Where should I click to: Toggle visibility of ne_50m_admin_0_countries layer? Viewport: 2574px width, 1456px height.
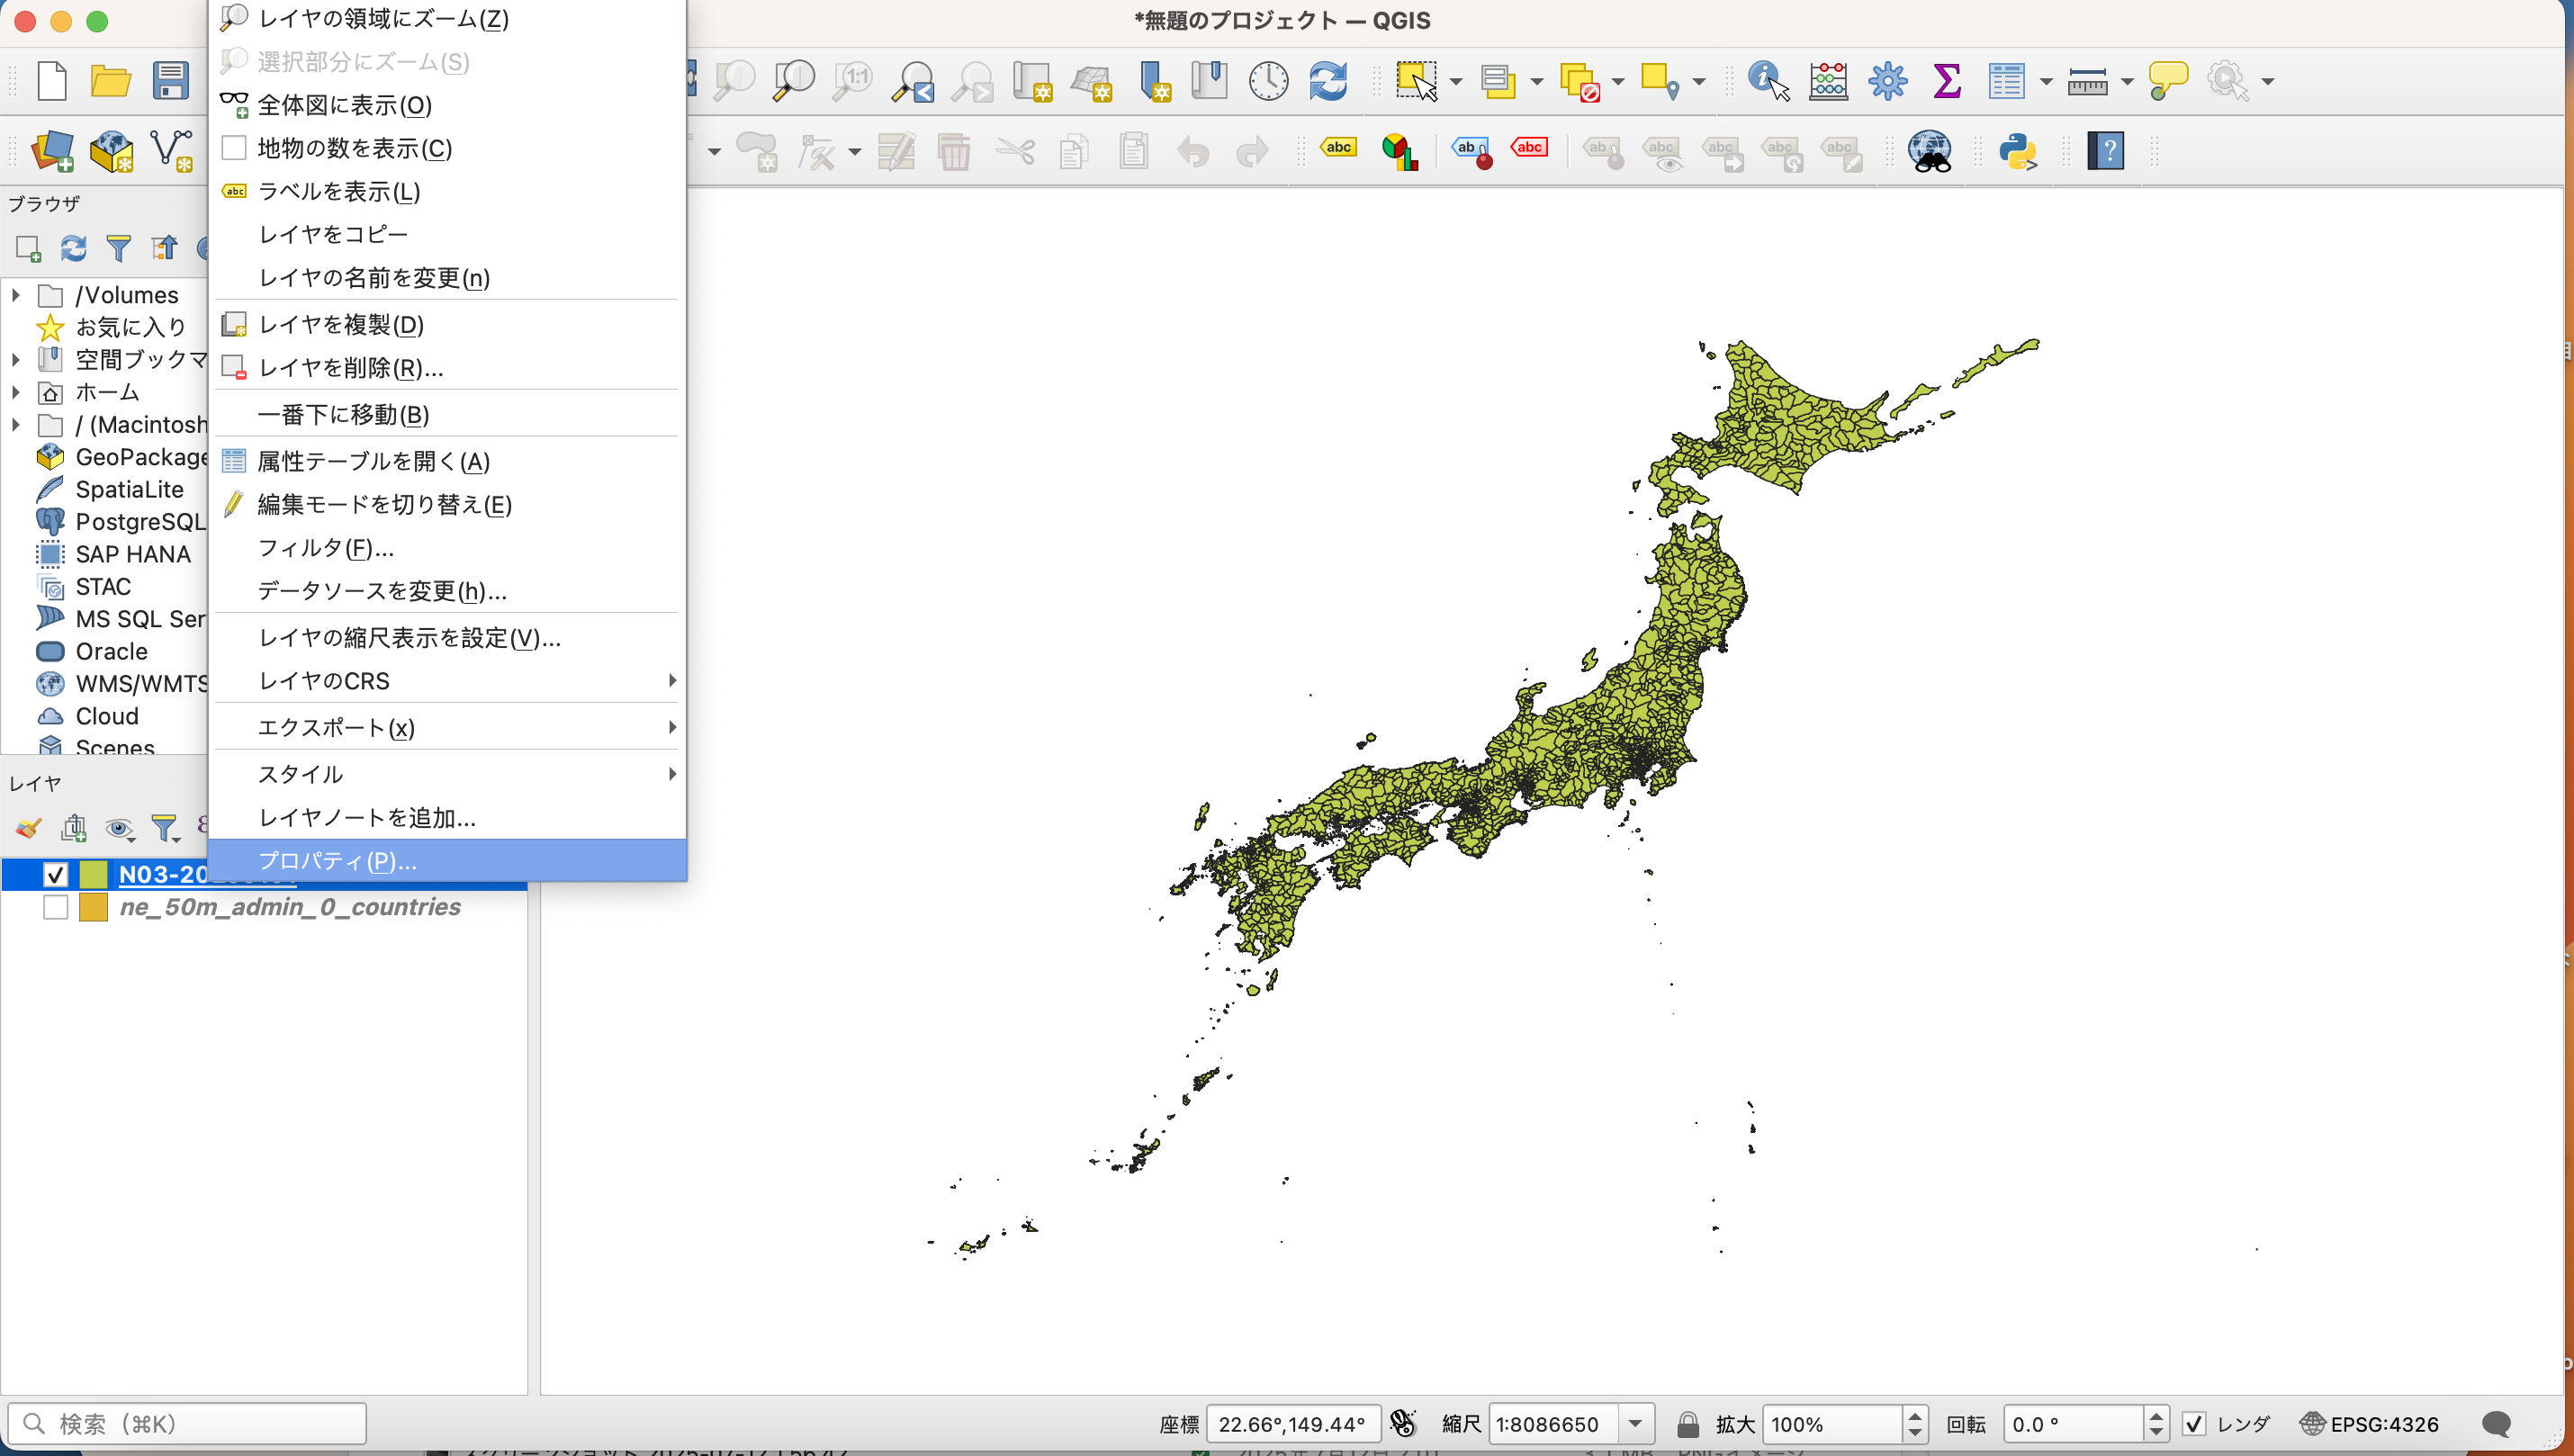tap(55, 907)
